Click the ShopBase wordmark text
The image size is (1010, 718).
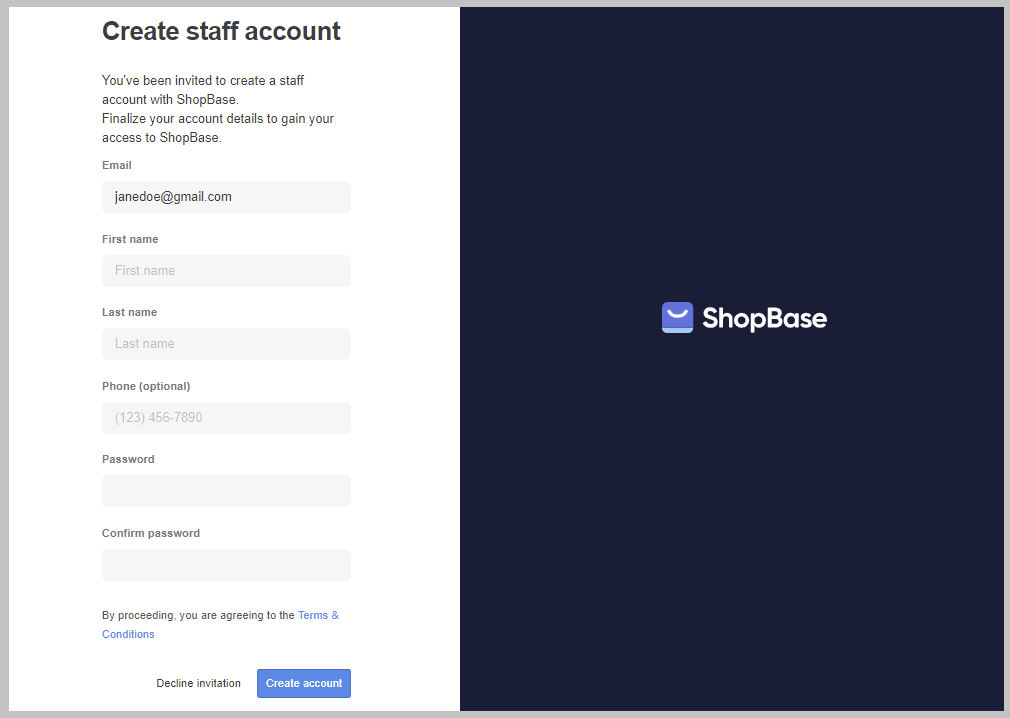click(x=765, y=319)
